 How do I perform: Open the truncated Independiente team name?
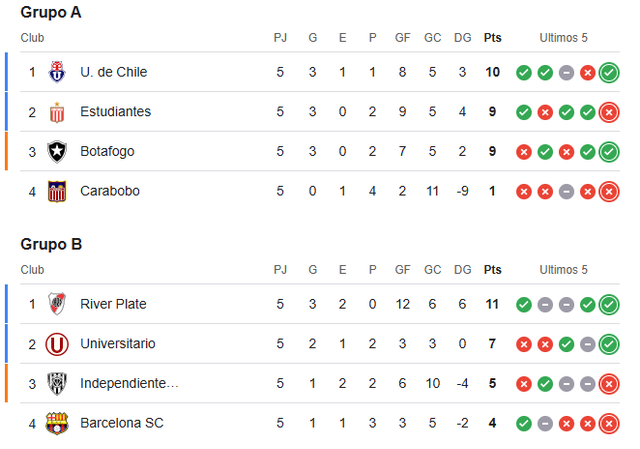129,383
